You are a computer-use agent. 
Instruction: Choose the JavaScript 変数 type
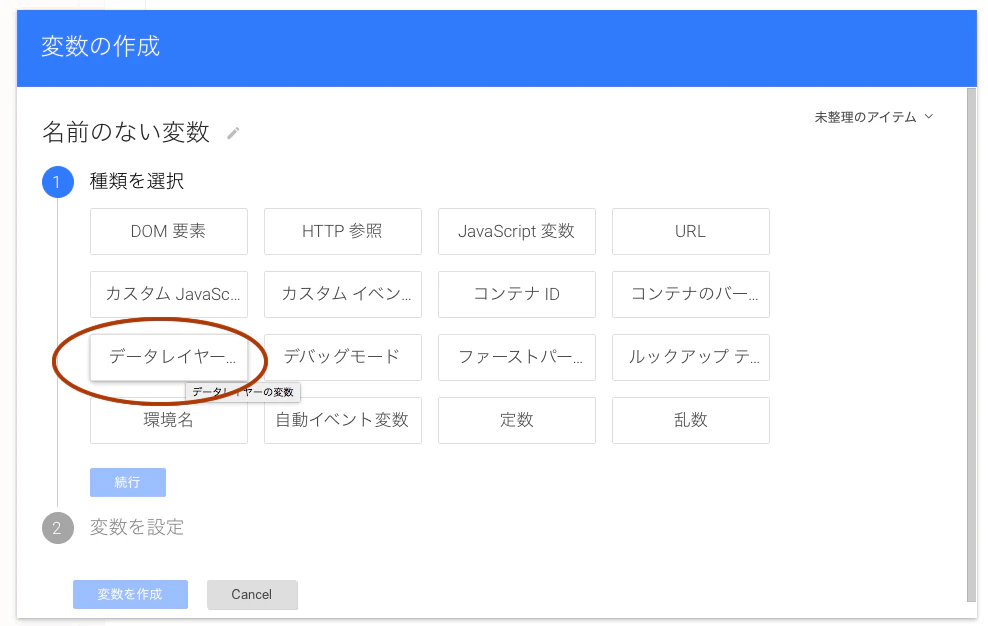[517, 231]
